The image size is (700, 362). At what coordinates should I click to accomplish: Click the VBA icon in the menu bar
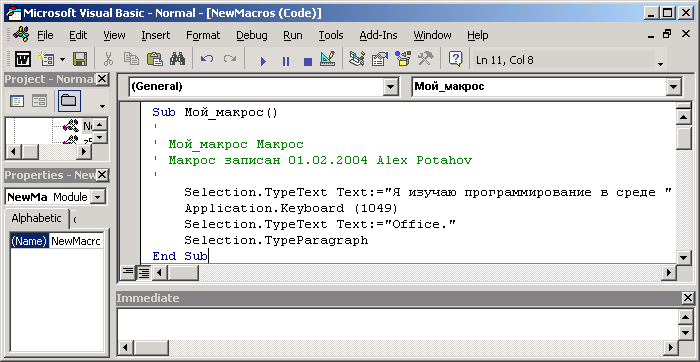(21, 34)
